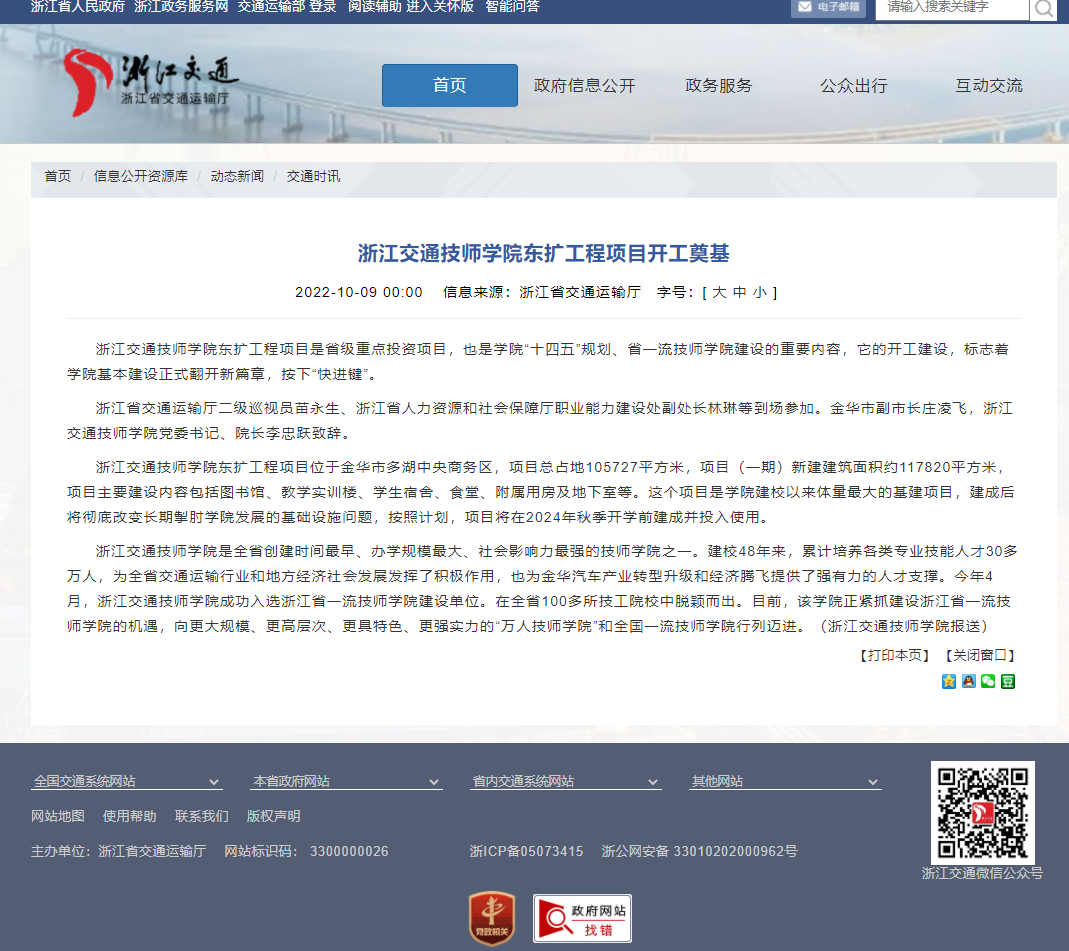
Task: Click 打印本页 to print page
Action: 894,655
